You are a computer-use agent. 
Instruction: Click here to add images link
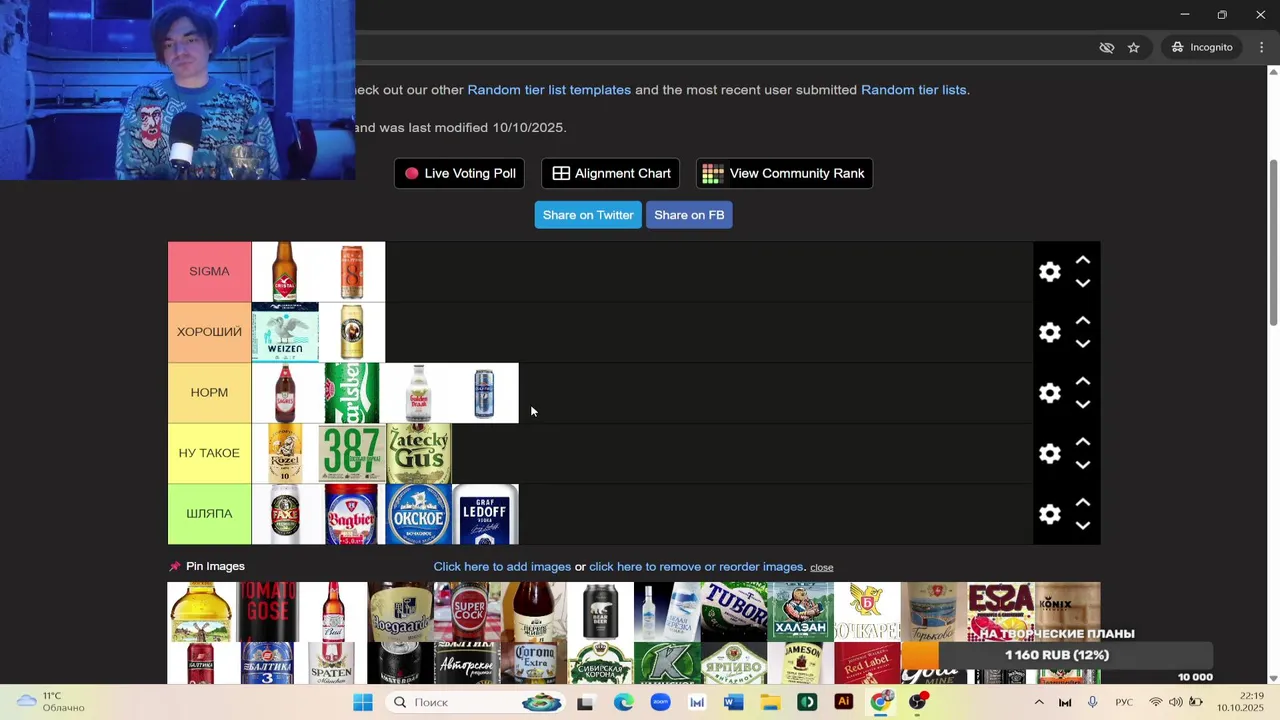(x=502, y=567)
